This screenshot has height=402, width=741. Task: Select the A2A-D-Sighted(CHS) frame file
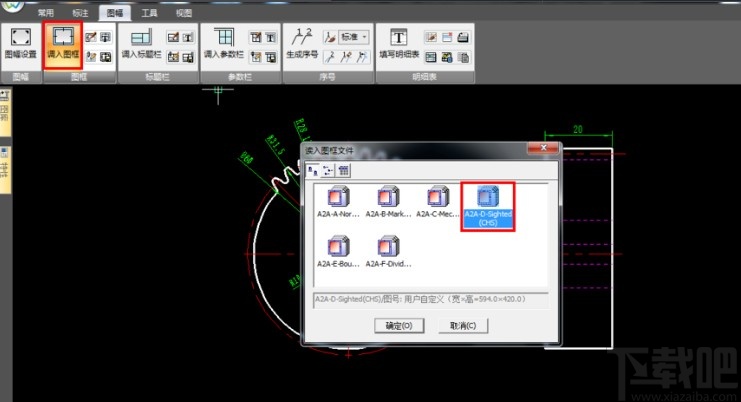point(488,206)
